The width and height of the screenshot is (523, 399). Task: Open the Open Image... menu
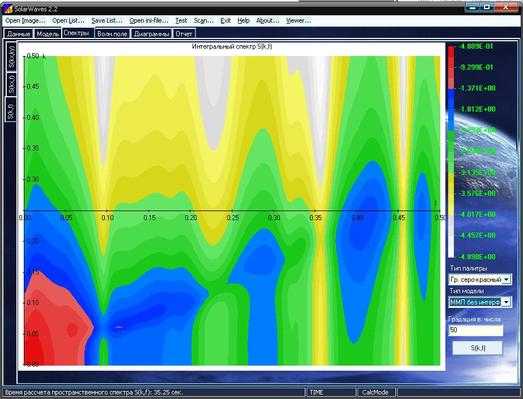[25, 21]
